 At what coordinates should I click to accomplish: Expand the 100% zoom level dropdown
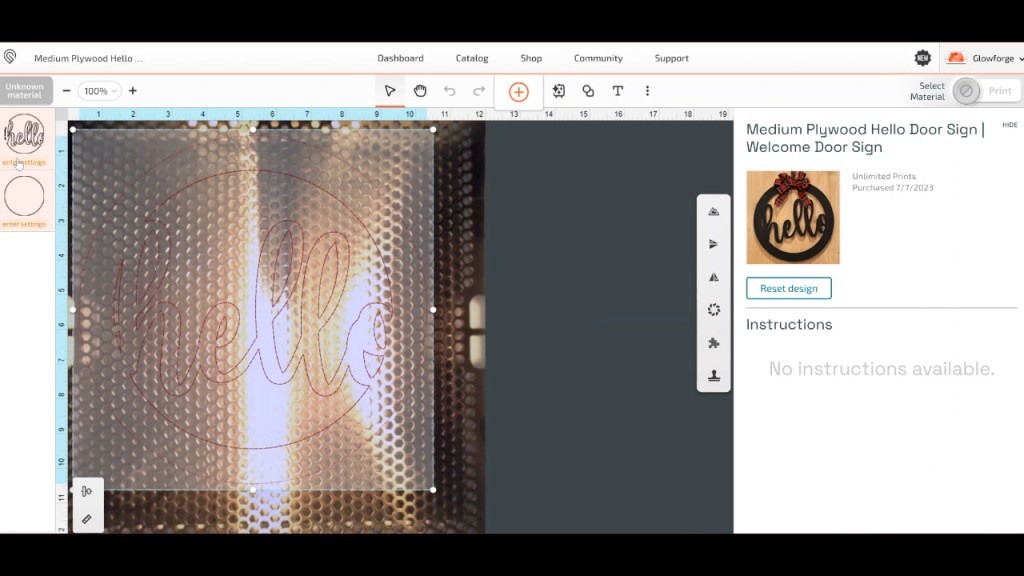pos(100,91)
